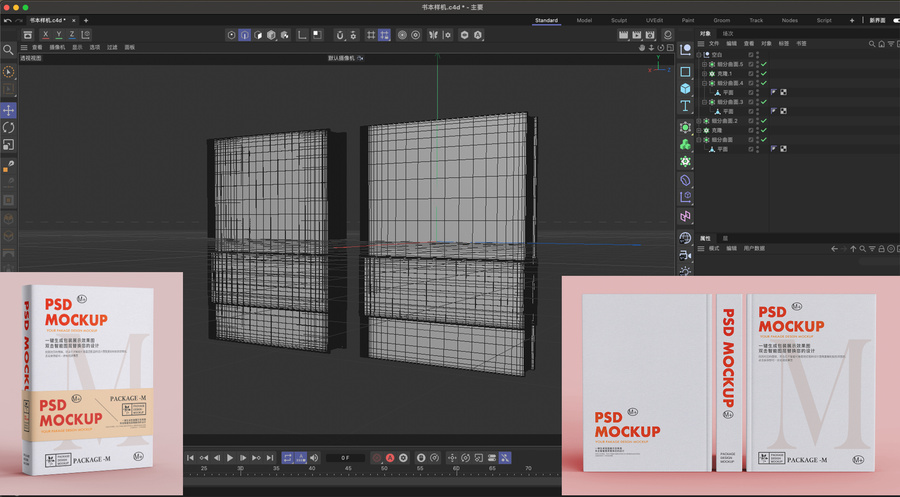Open the 标签 menu in Object Manager
The width and height of the screenshot is (900, 497).
tap(783, 44)
